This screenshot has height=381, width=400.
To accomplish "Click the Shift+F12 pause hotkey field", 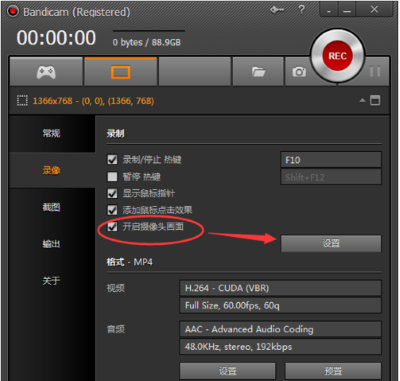I will point(331,177).
